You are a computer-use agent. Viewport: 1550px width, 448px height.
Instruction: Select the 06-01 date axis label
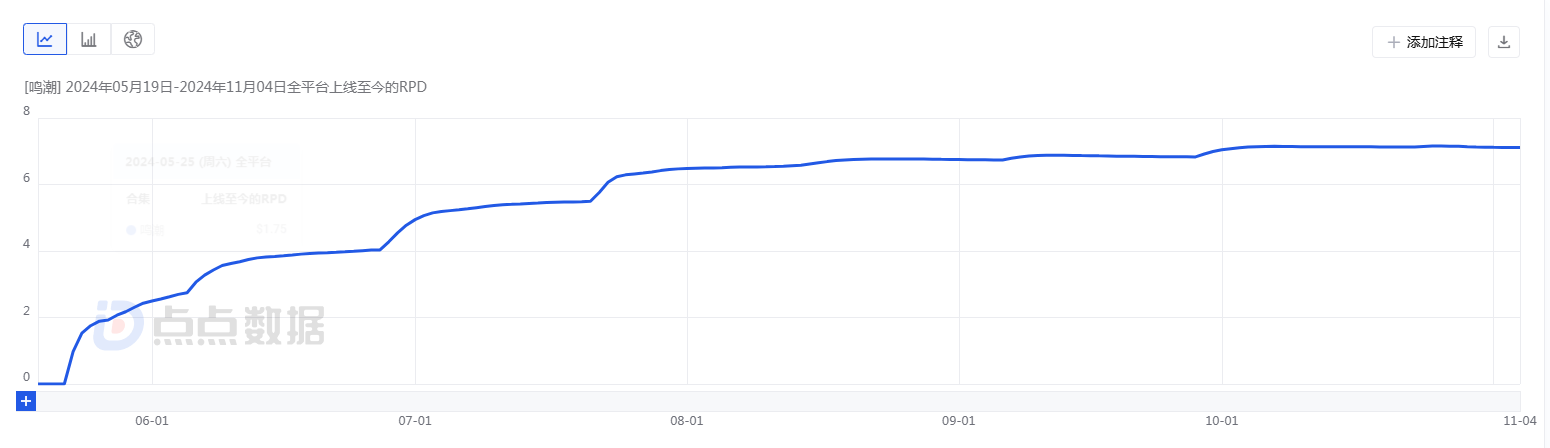click(x=151, y=421)
